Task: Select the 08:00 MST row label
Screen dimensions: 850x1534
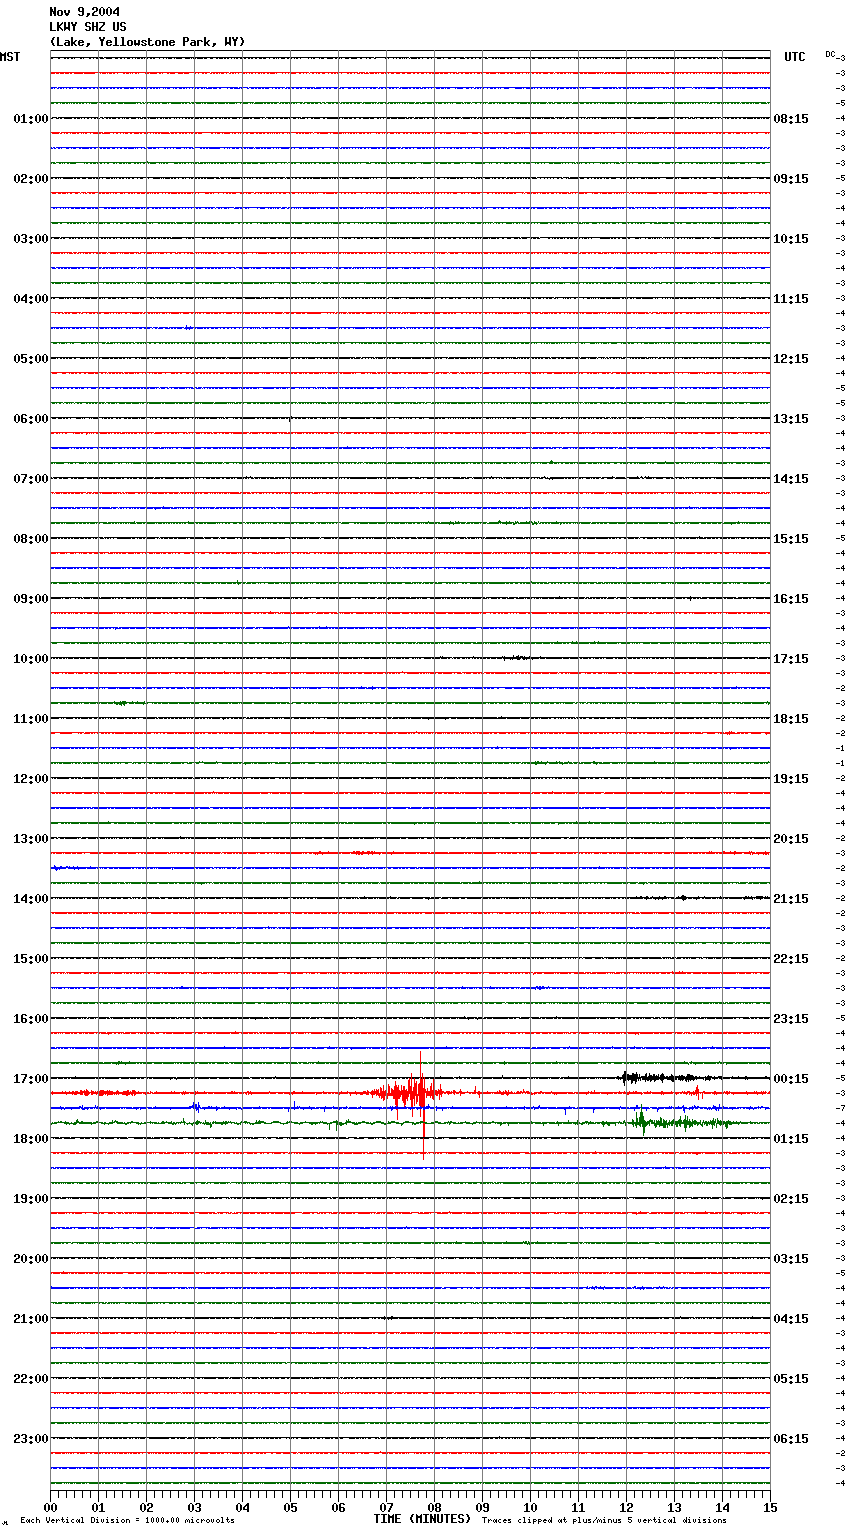Action: pyautogui.click(x=30, y=539)
